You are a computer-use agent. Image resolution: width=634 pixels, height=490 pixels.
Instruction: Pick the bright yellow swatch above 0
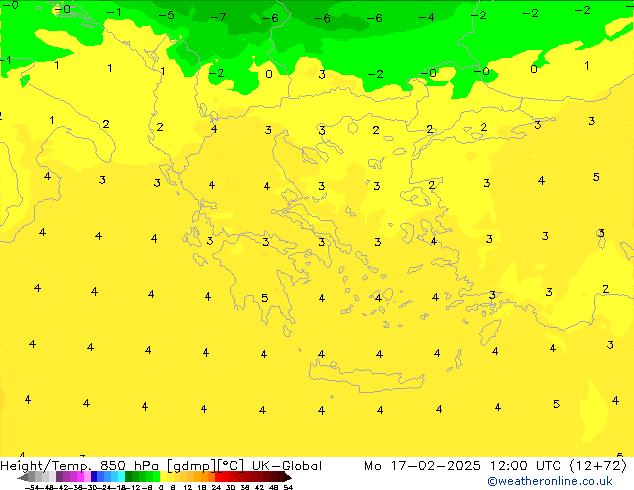(x=163, y=476)
